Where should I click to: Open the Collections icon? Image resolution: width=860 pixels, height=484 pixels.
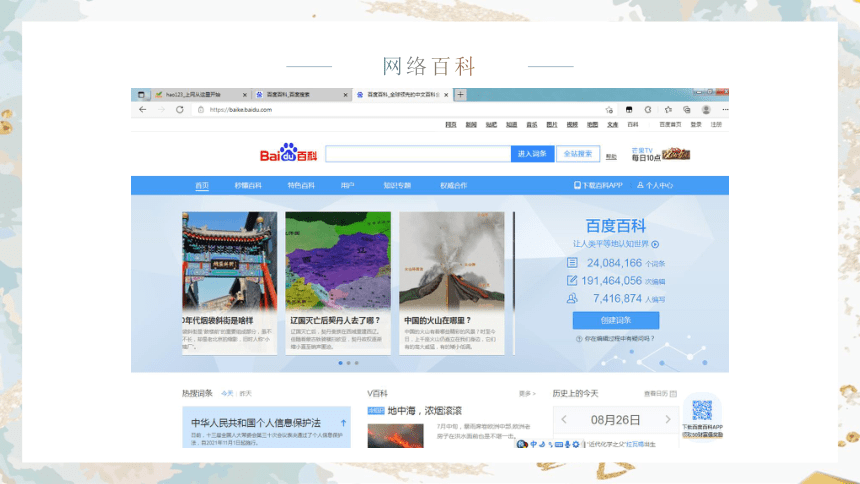(687, 110)
